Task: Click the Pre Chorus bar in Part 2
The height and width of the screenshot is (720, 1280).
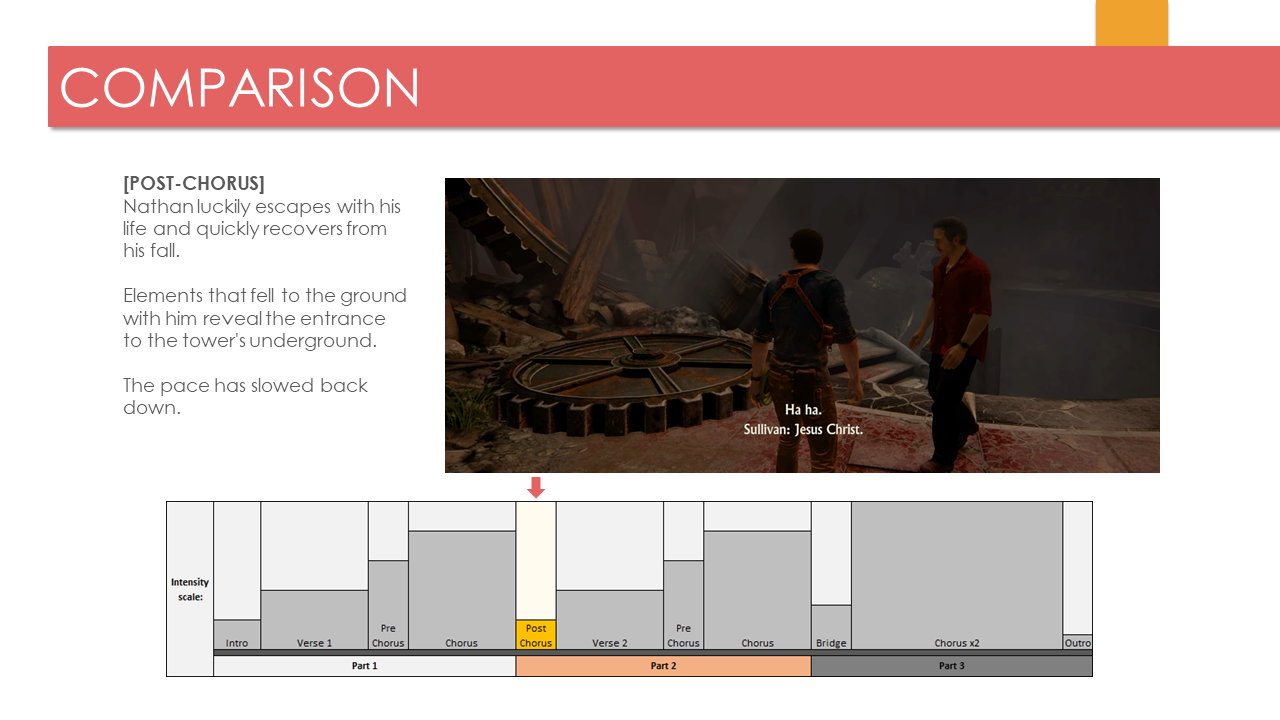Action: coord(683,605)
